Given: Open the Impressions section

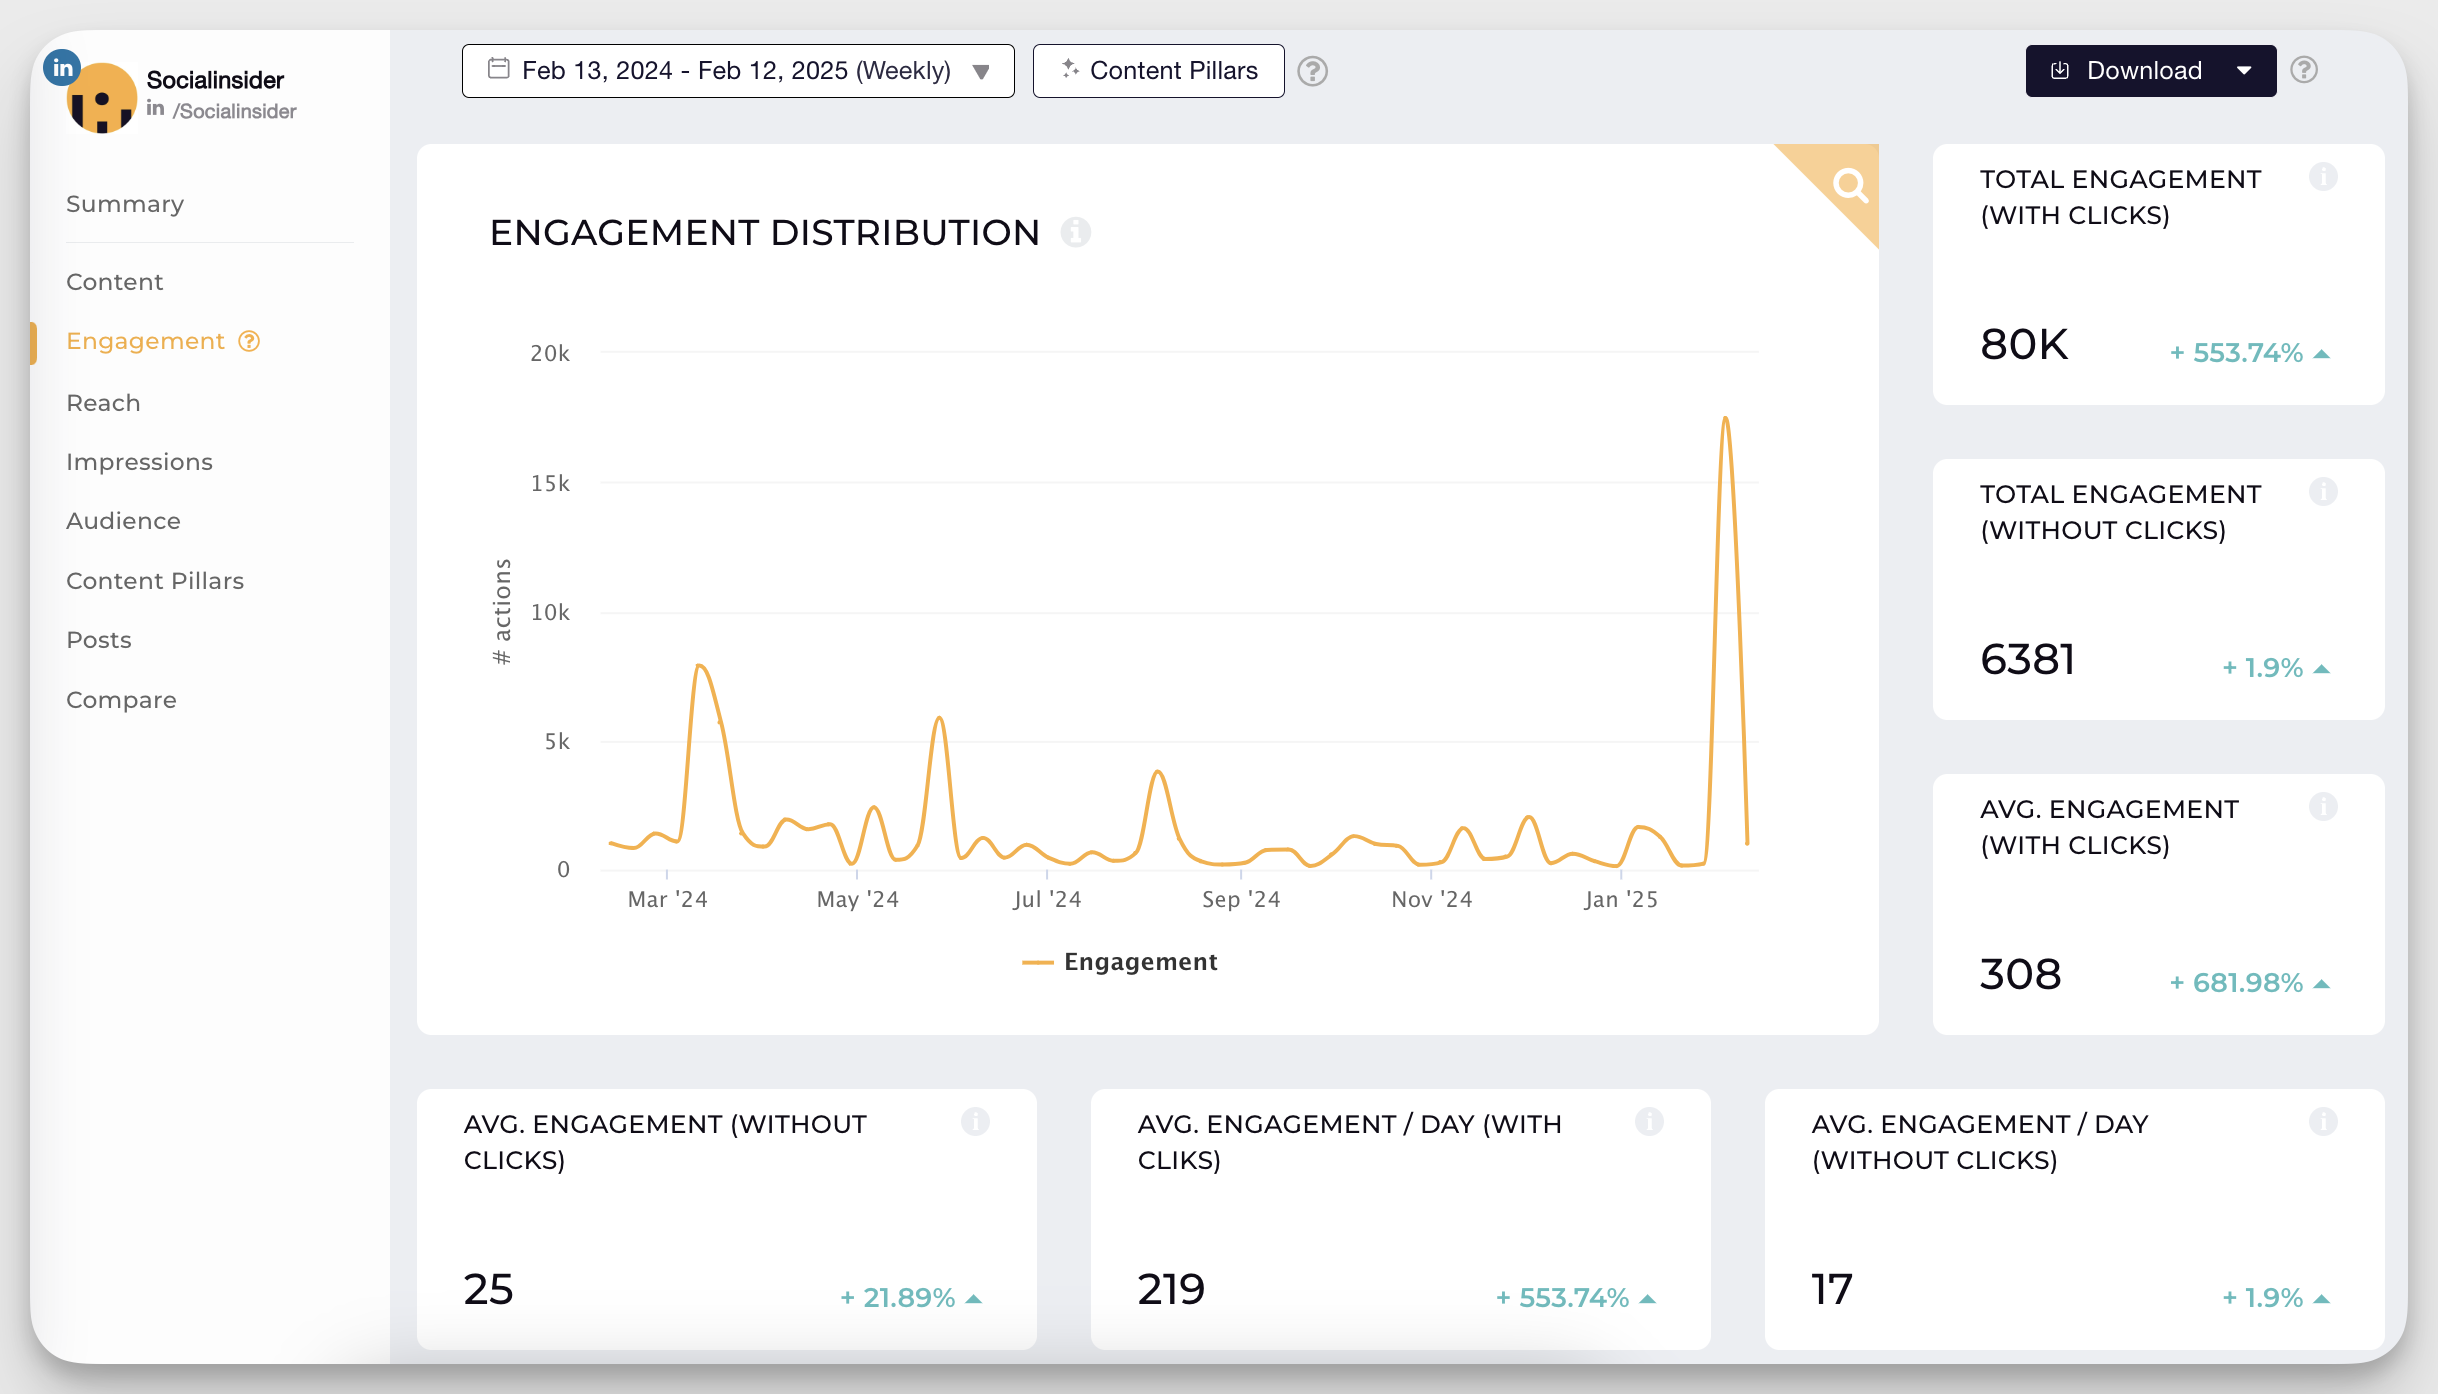Looking at the screenshot, I should 140,462.
